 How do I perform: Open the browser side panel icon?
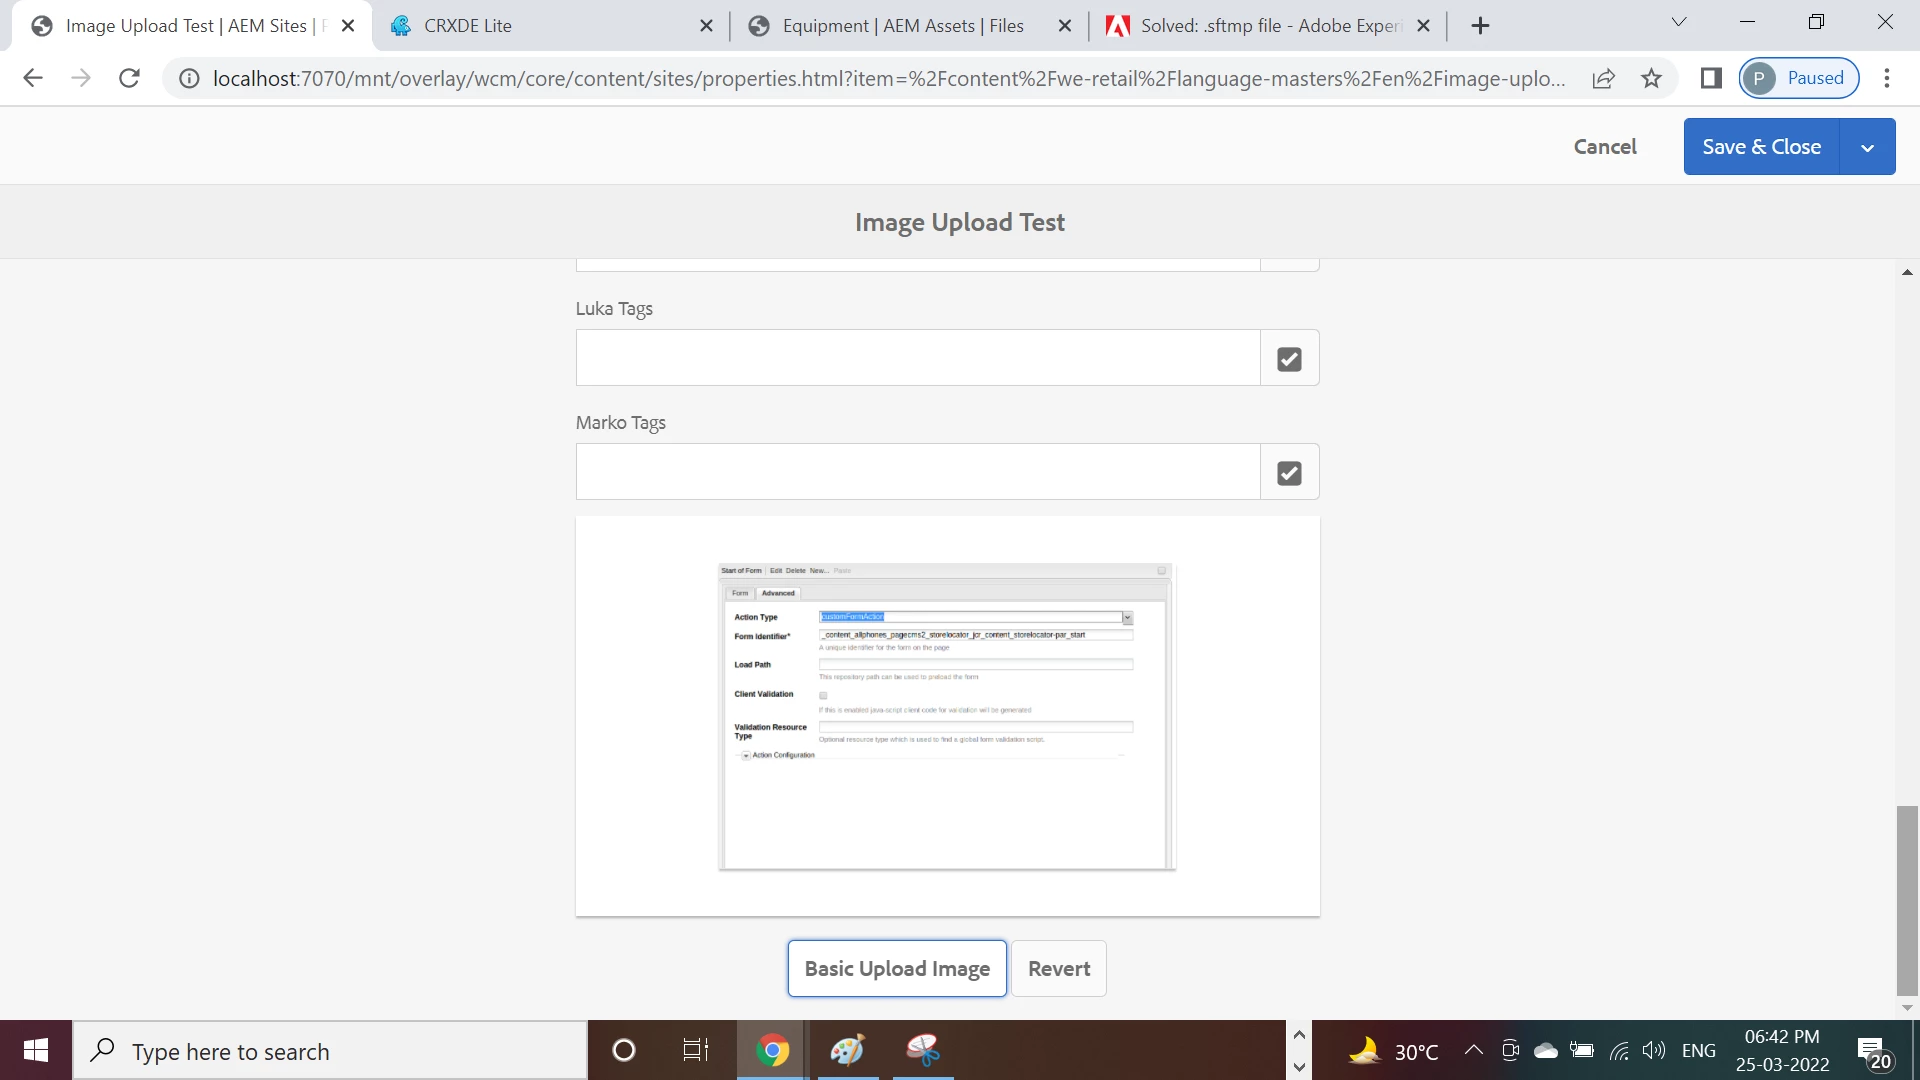[x=1711, y=78]
